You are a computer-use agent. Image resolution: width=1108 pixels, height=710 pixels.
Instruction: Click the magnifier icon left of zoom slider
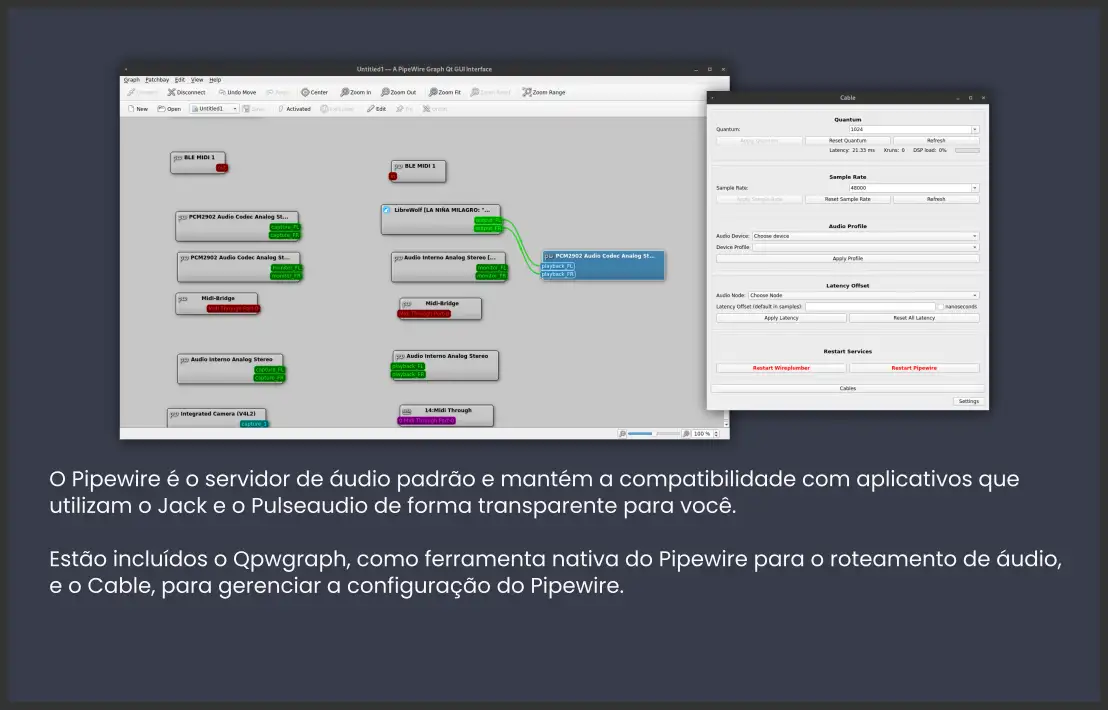pyautogui.click(x=622, y=434)
